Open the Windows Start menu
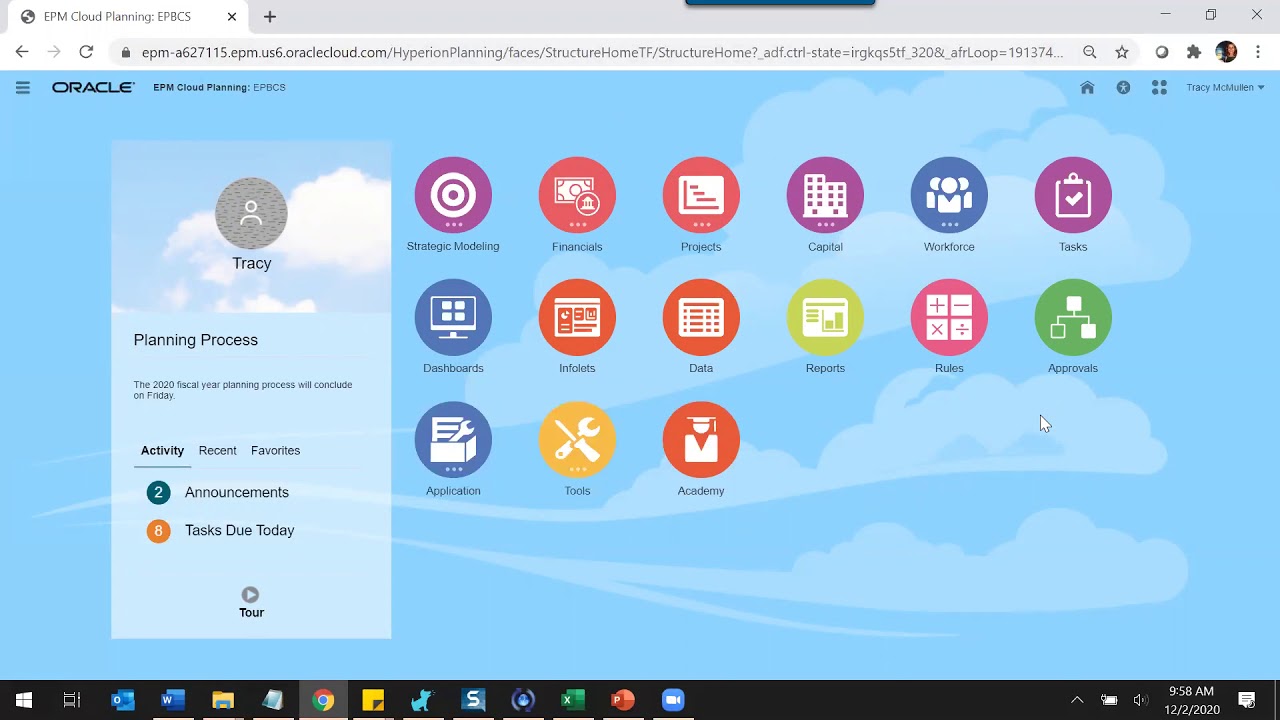Viewport: 1280px width, 720px height. click(x=24, y=700)
